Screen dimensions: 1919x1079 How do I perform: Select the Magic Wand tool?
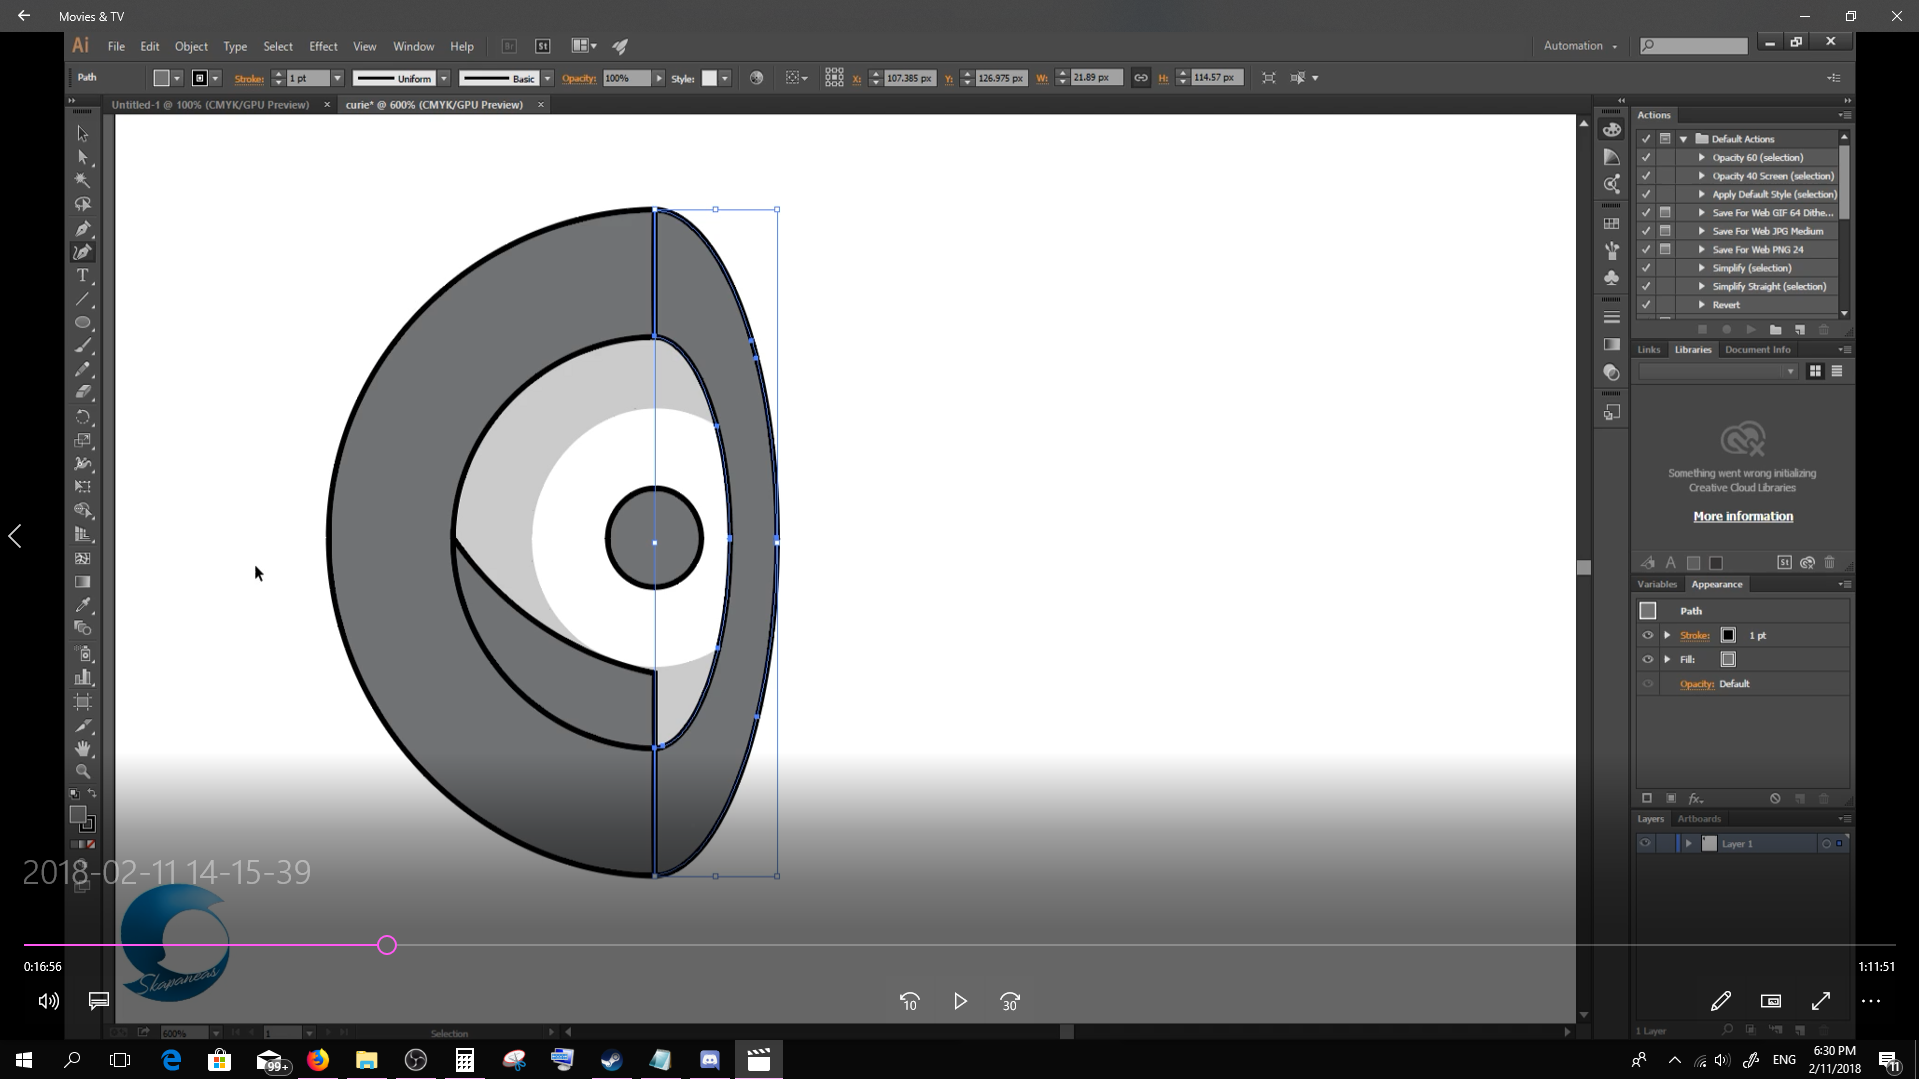[83, 181]
